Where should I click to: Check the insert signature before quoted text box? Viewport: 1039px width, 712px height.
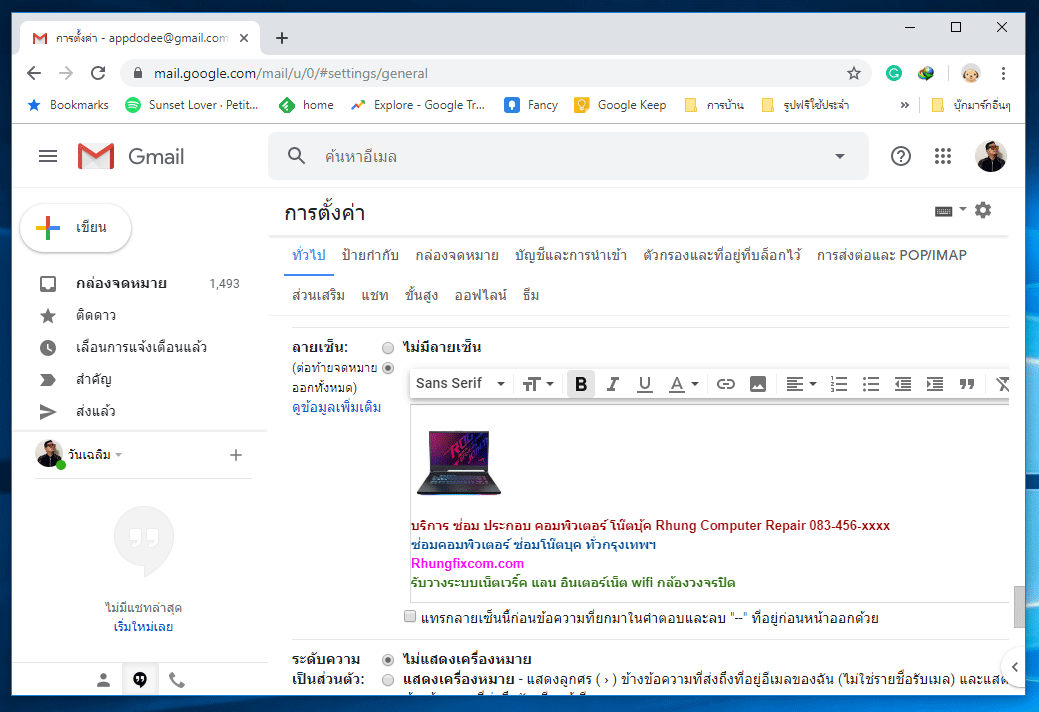[x=410, y=617]
